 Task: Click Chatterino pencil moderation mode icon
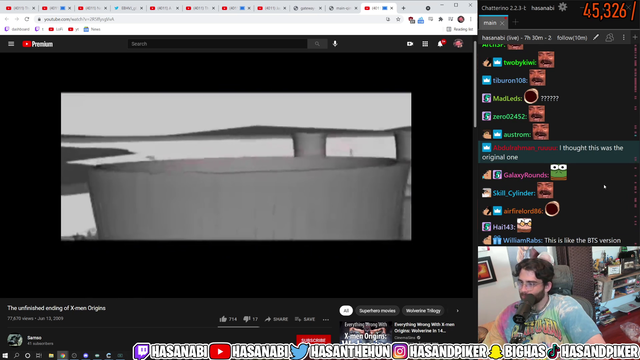[x=596, y=38]
